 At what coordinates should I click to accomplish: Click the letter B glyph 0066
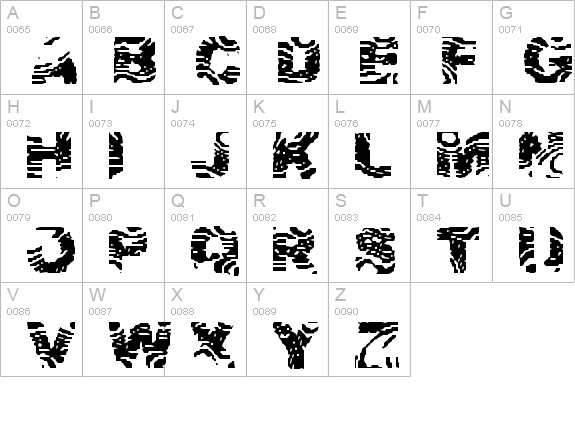[x=124, y=47]
